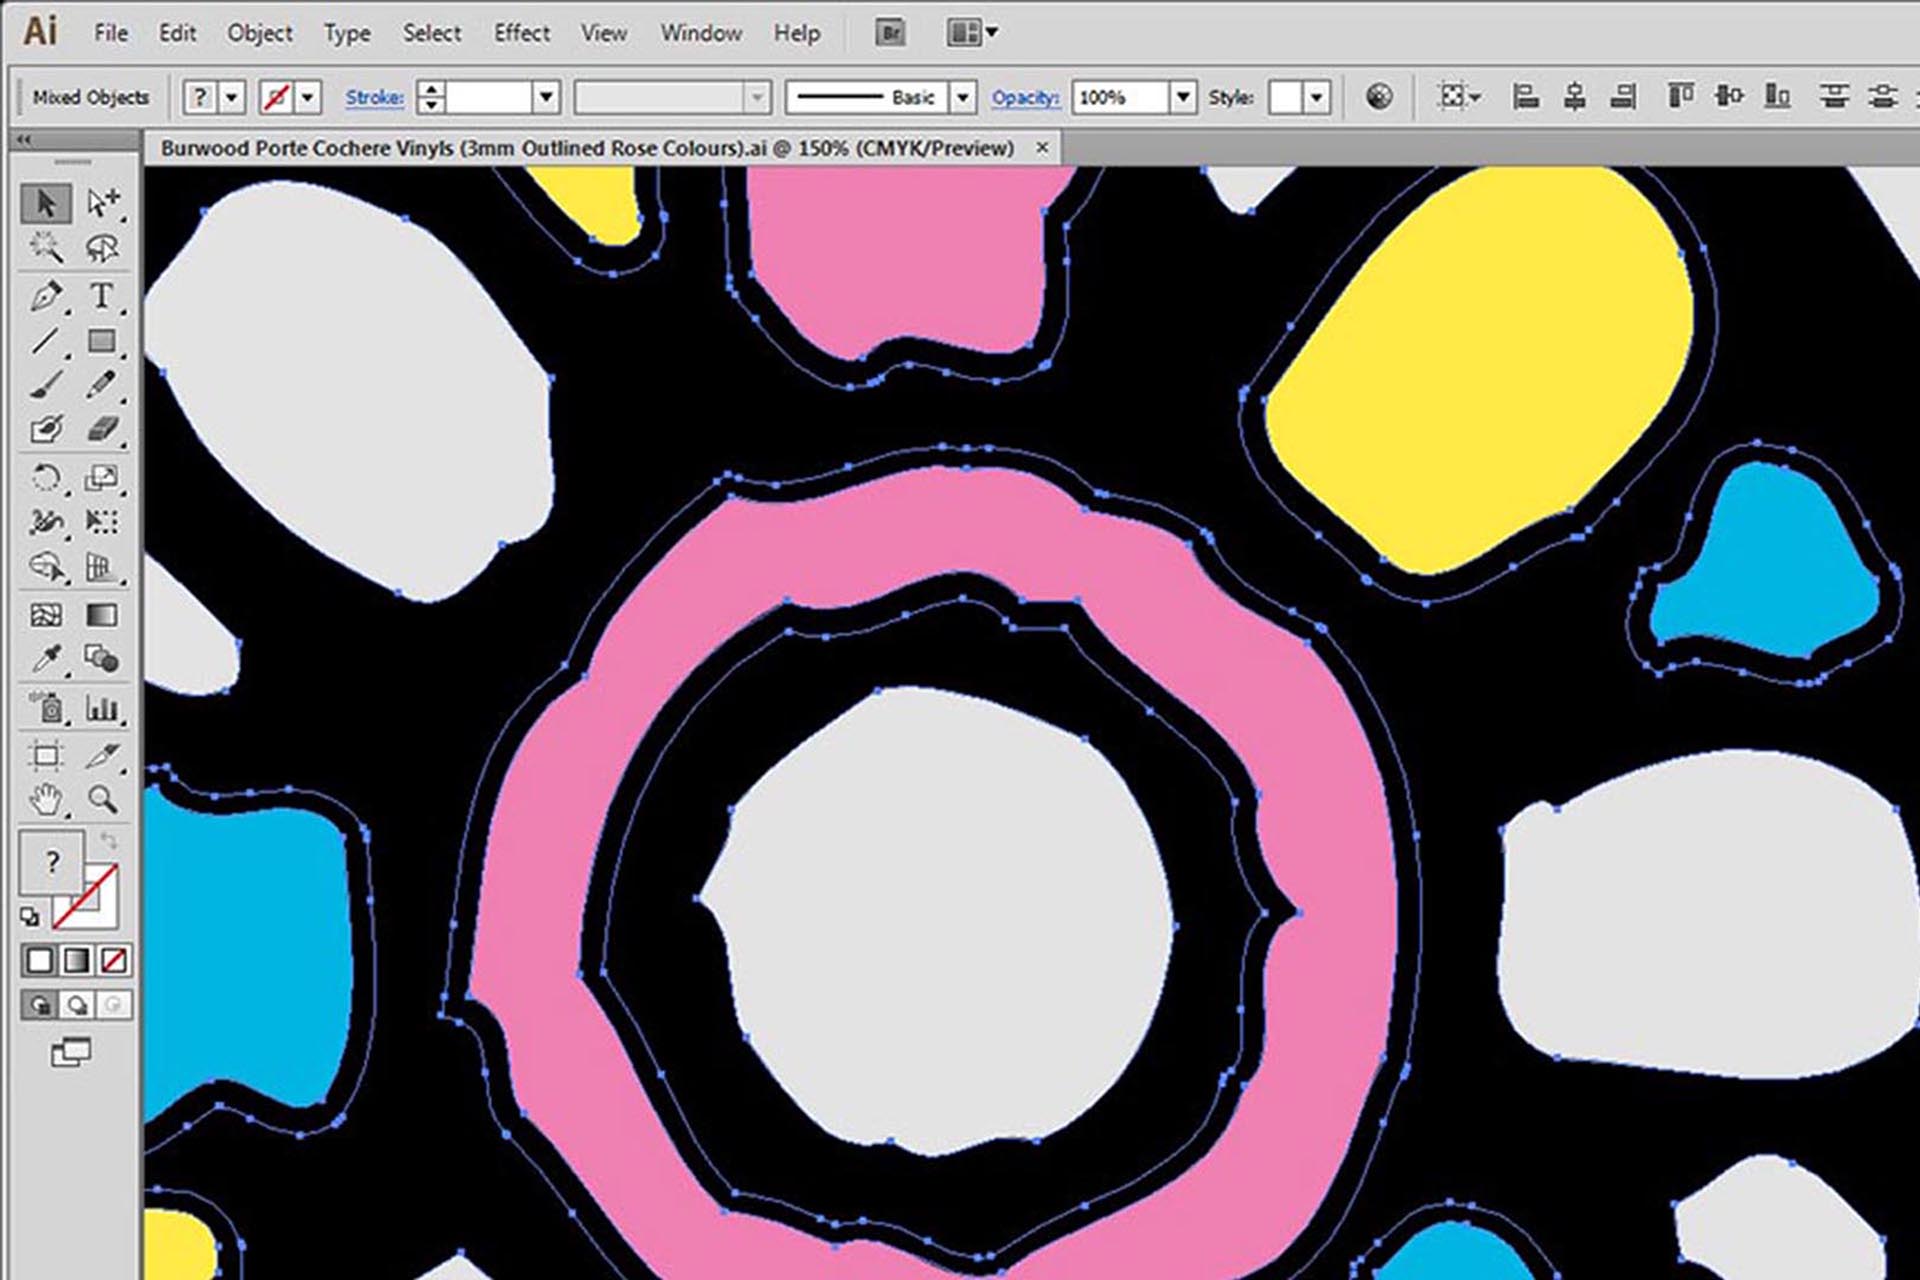Select the Pen tool

45,296
